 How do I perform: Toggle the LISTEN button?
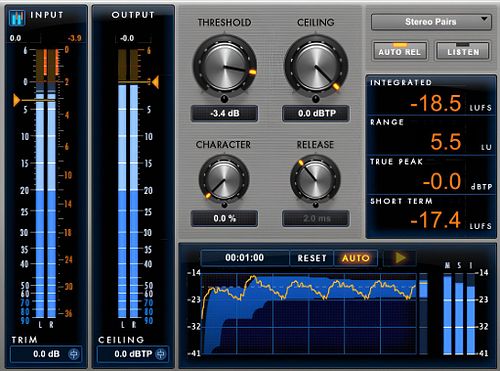(x=463, y=50)
